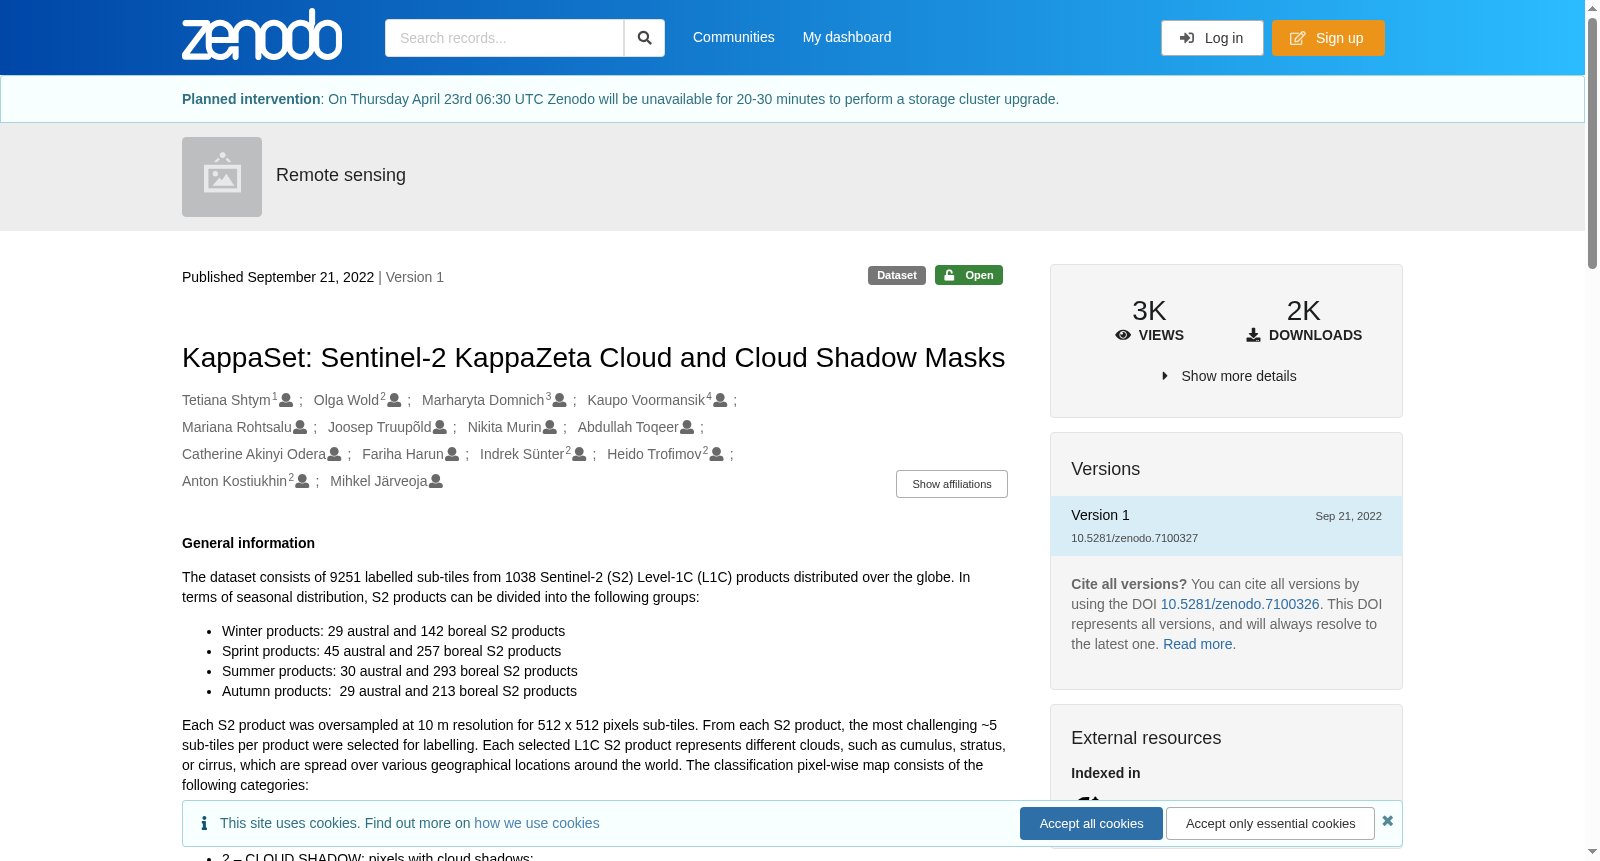Click the search magnifier button
Screen dimensions: 1600x861
pyautogui.click(x=645, y=38)
